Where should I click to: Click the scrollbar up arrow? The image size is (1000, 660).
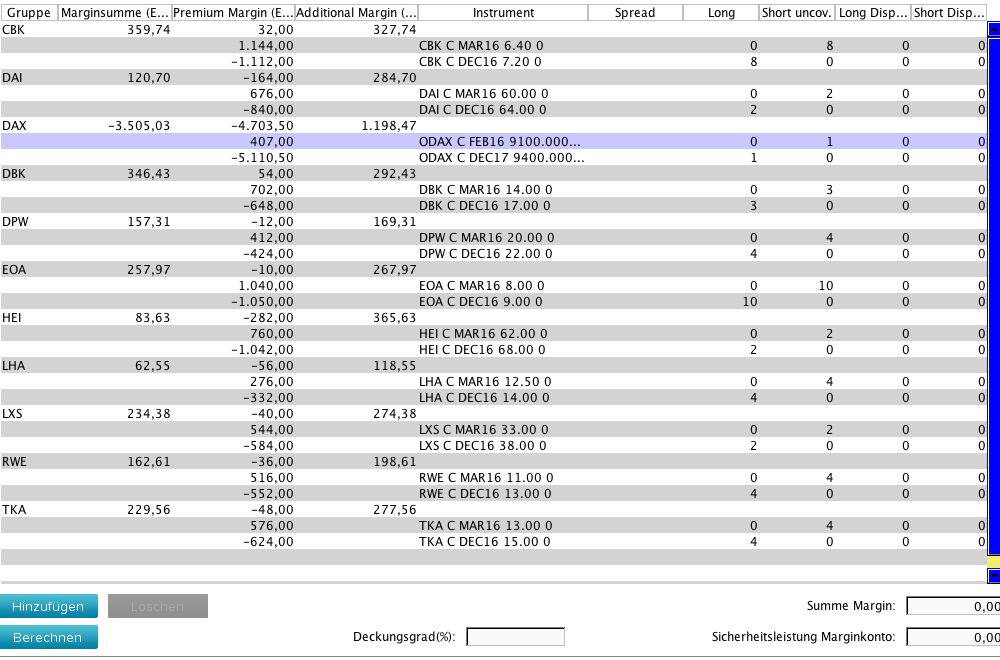pos(994,30)
